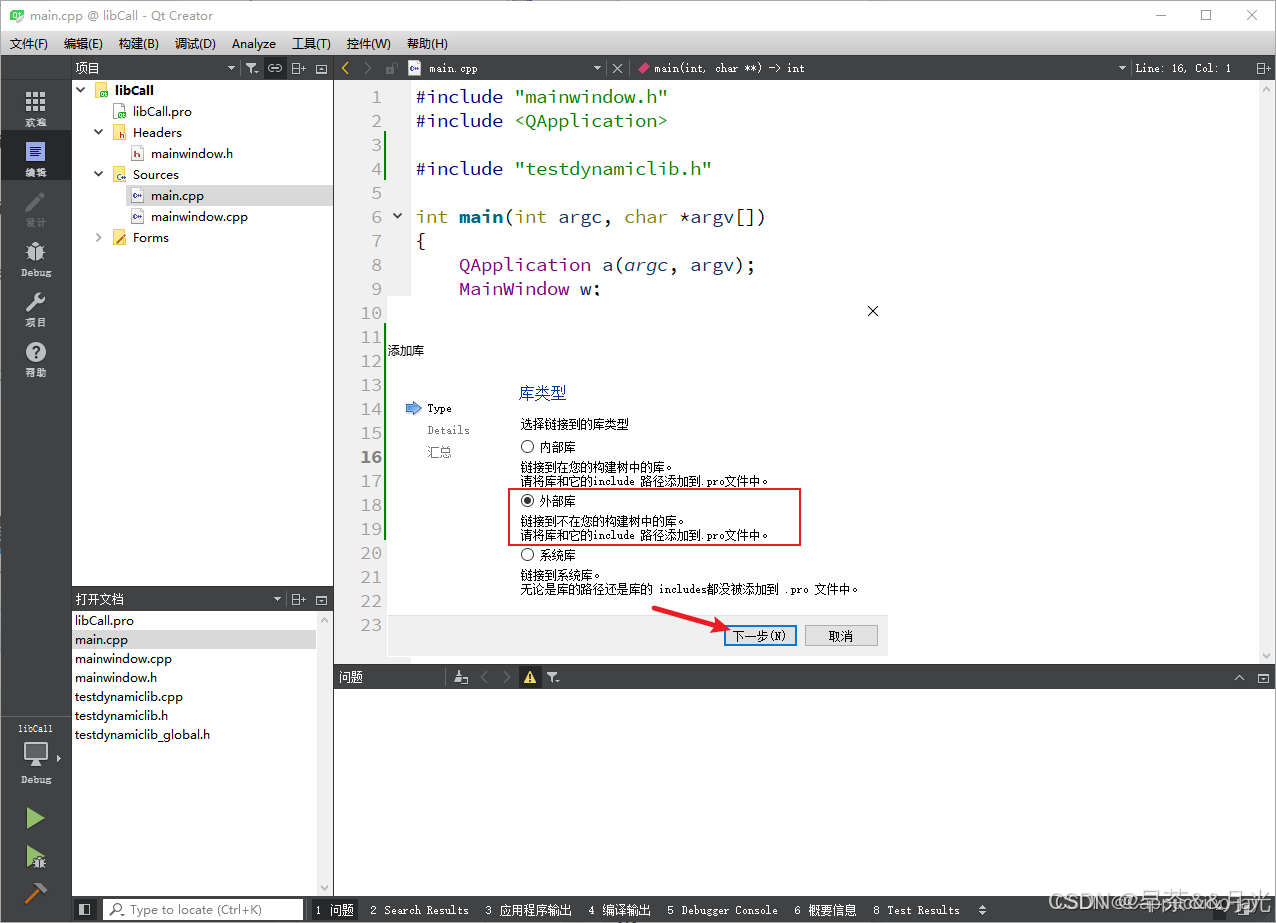This screenshot has width=1276, height=923.
Task: Click the 下一步(N) button
Action: [x=760, y=636]
